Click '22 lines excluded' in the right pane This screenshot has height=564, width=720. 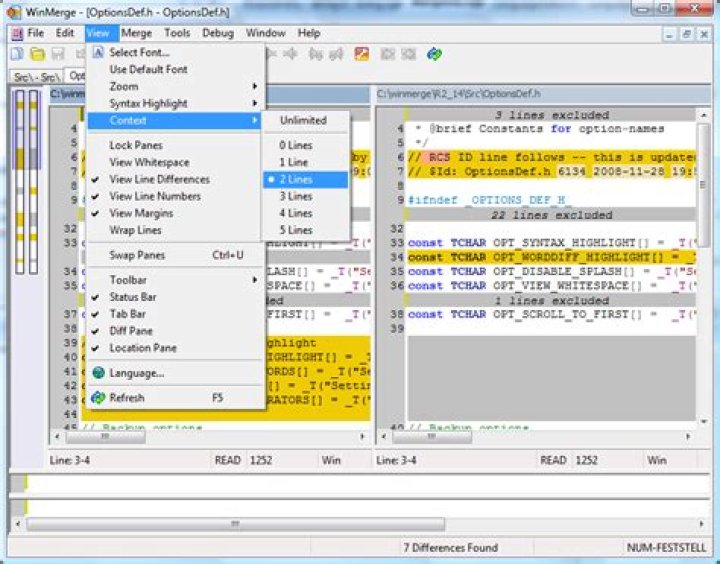pyautogui.click(x=551, y=214)
